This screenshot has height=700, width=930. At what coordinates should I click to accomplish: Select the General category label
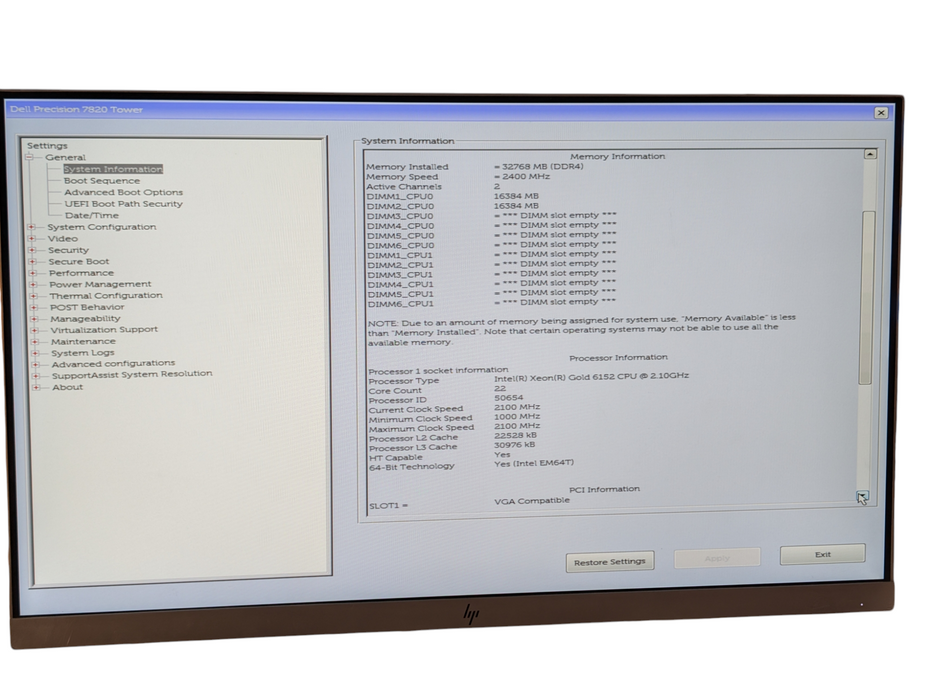coord(65,157)
